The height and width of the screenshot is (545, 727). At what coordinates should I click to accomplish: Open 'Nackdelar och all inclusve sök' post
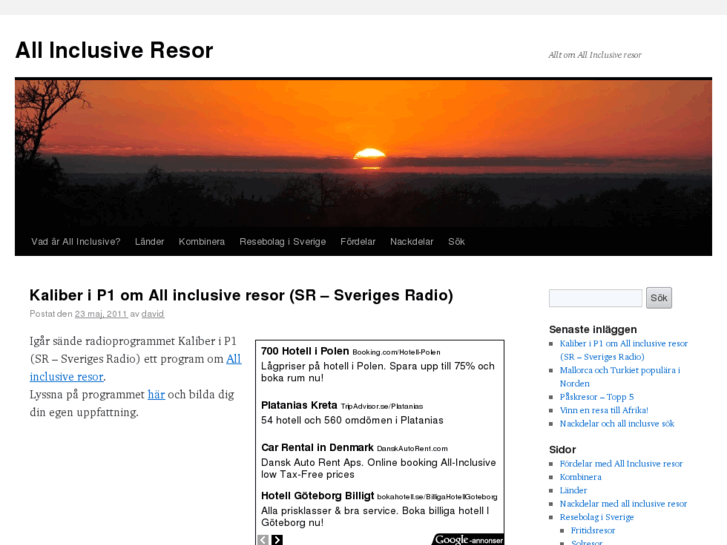click(x=617, y=424)
